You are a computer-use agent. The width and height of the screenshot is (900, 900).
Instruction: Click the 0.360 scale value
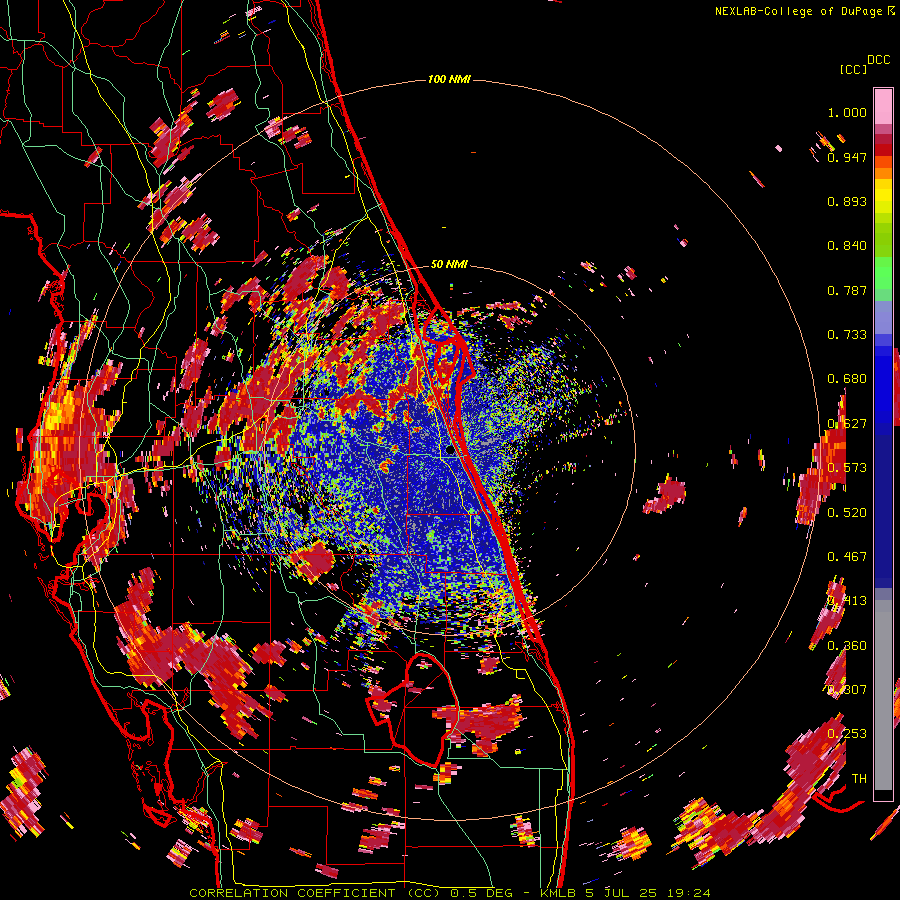click(847, 646)
